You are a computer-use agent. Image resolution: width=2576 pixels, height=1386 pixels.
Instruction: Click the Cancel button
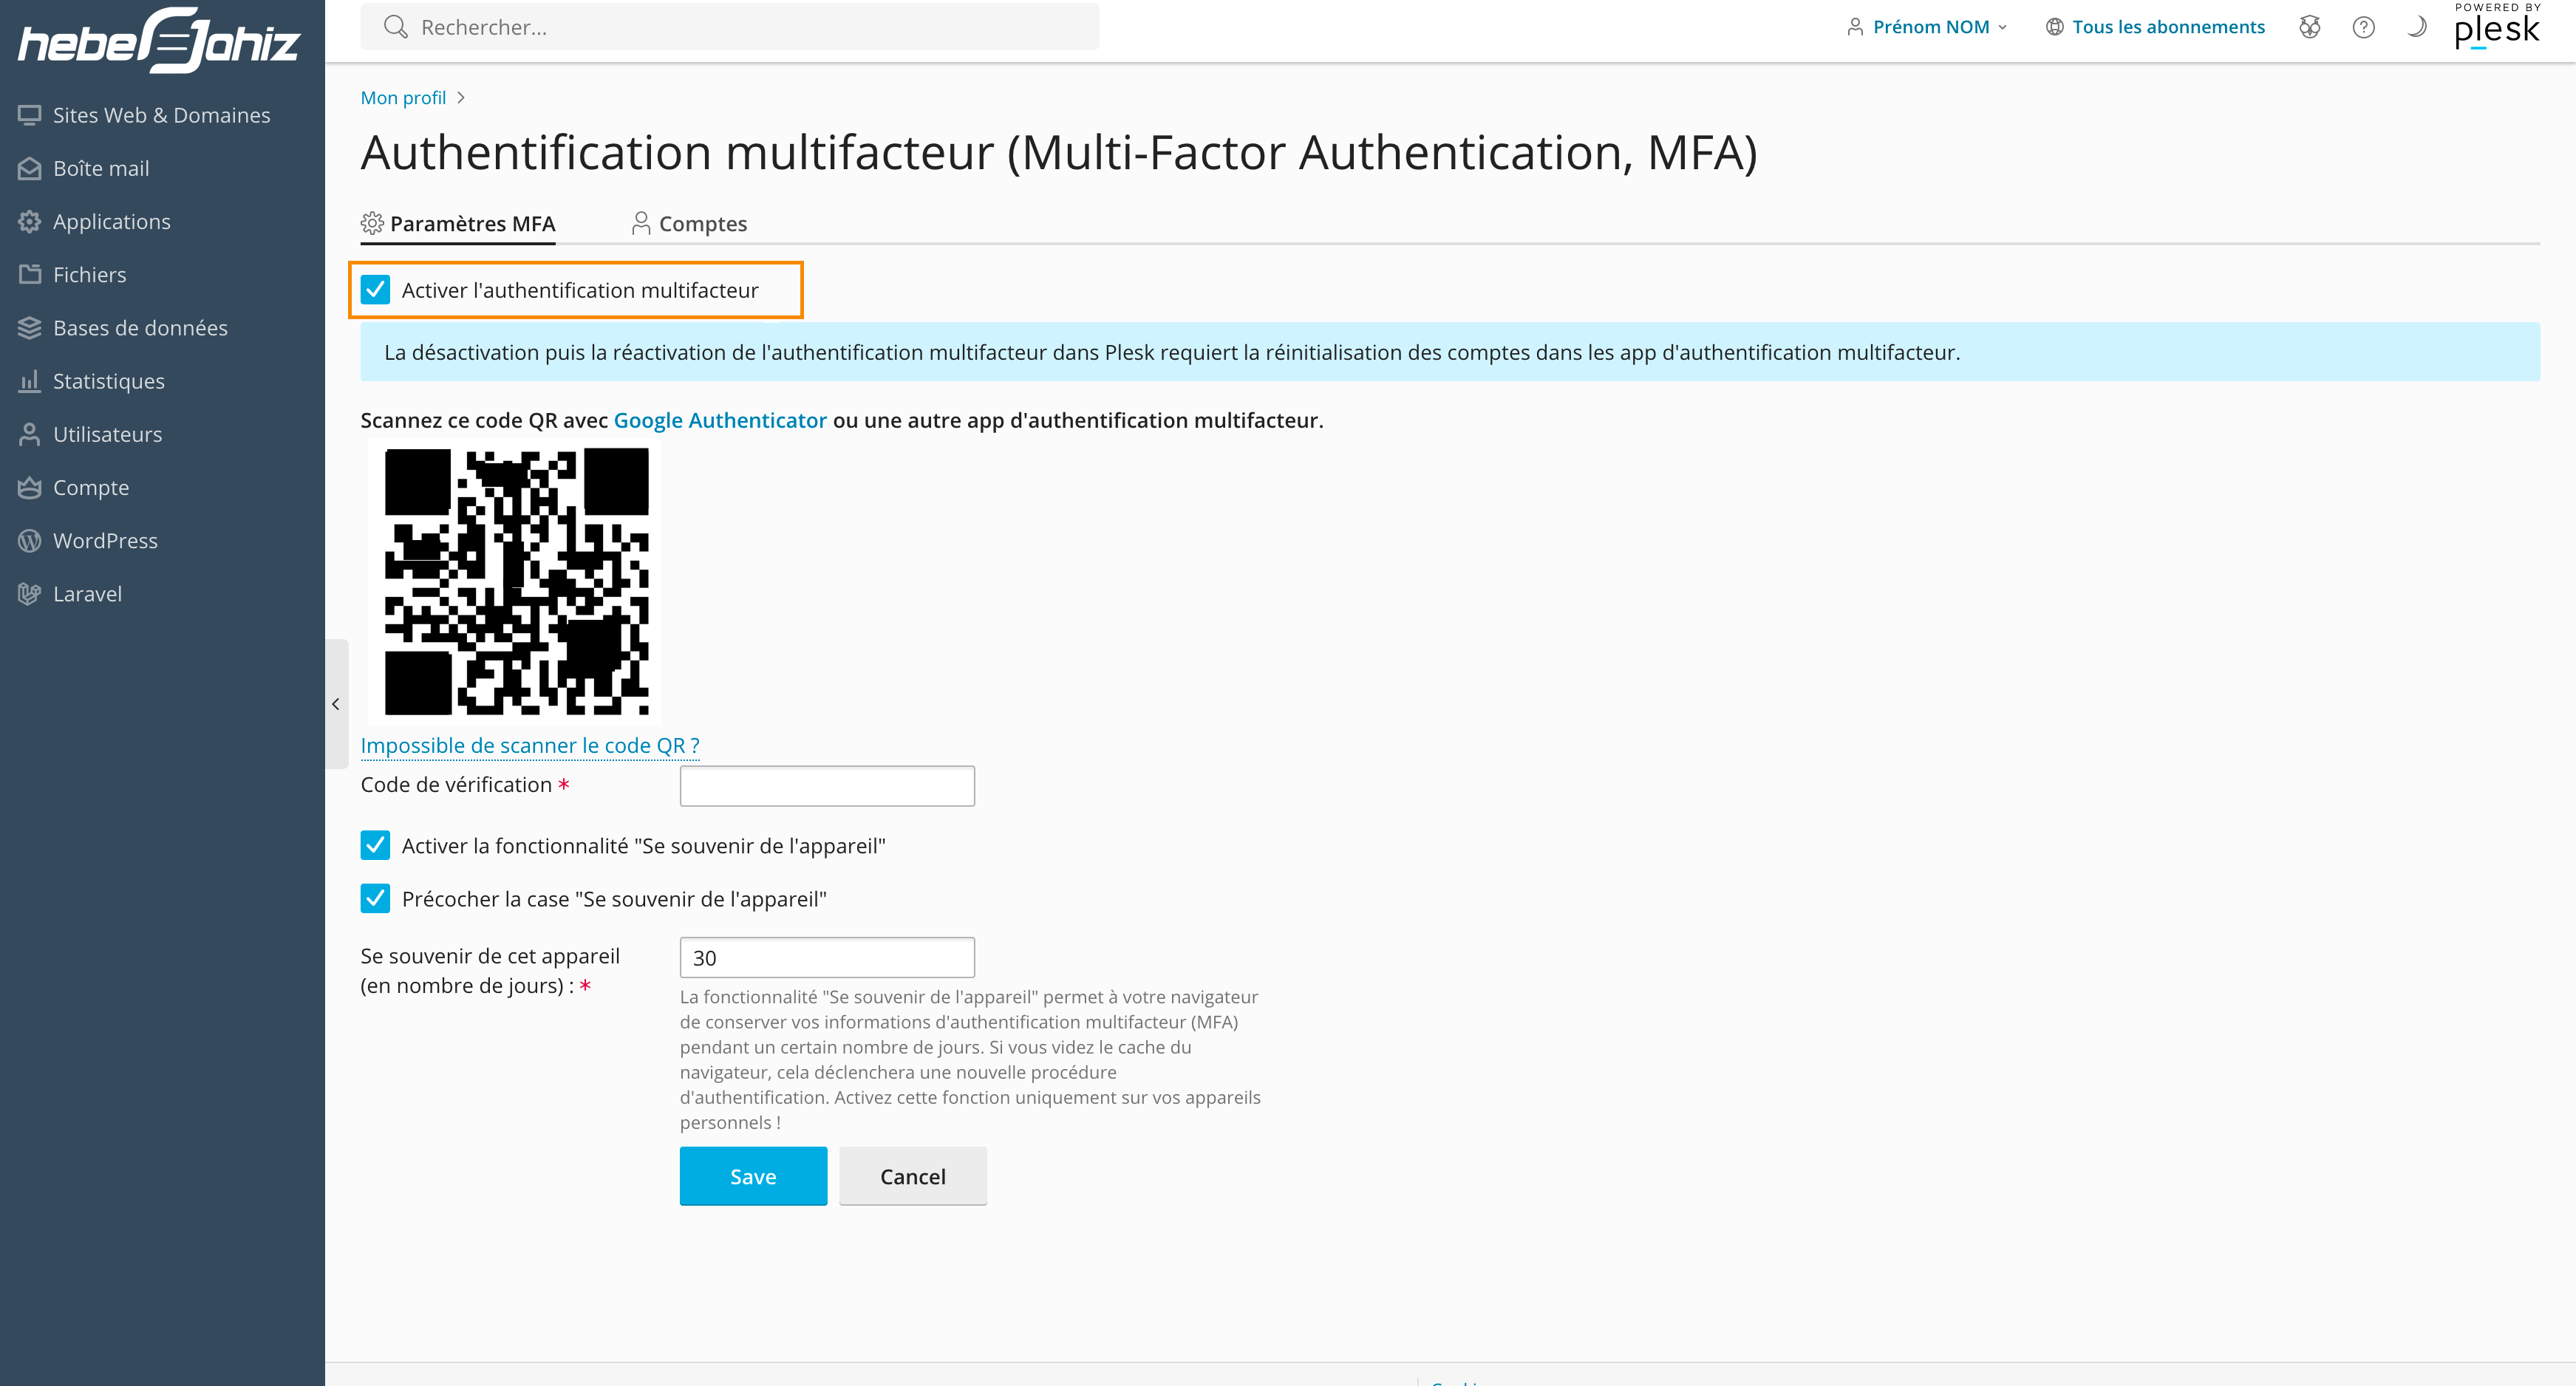tap(913, 1176)
